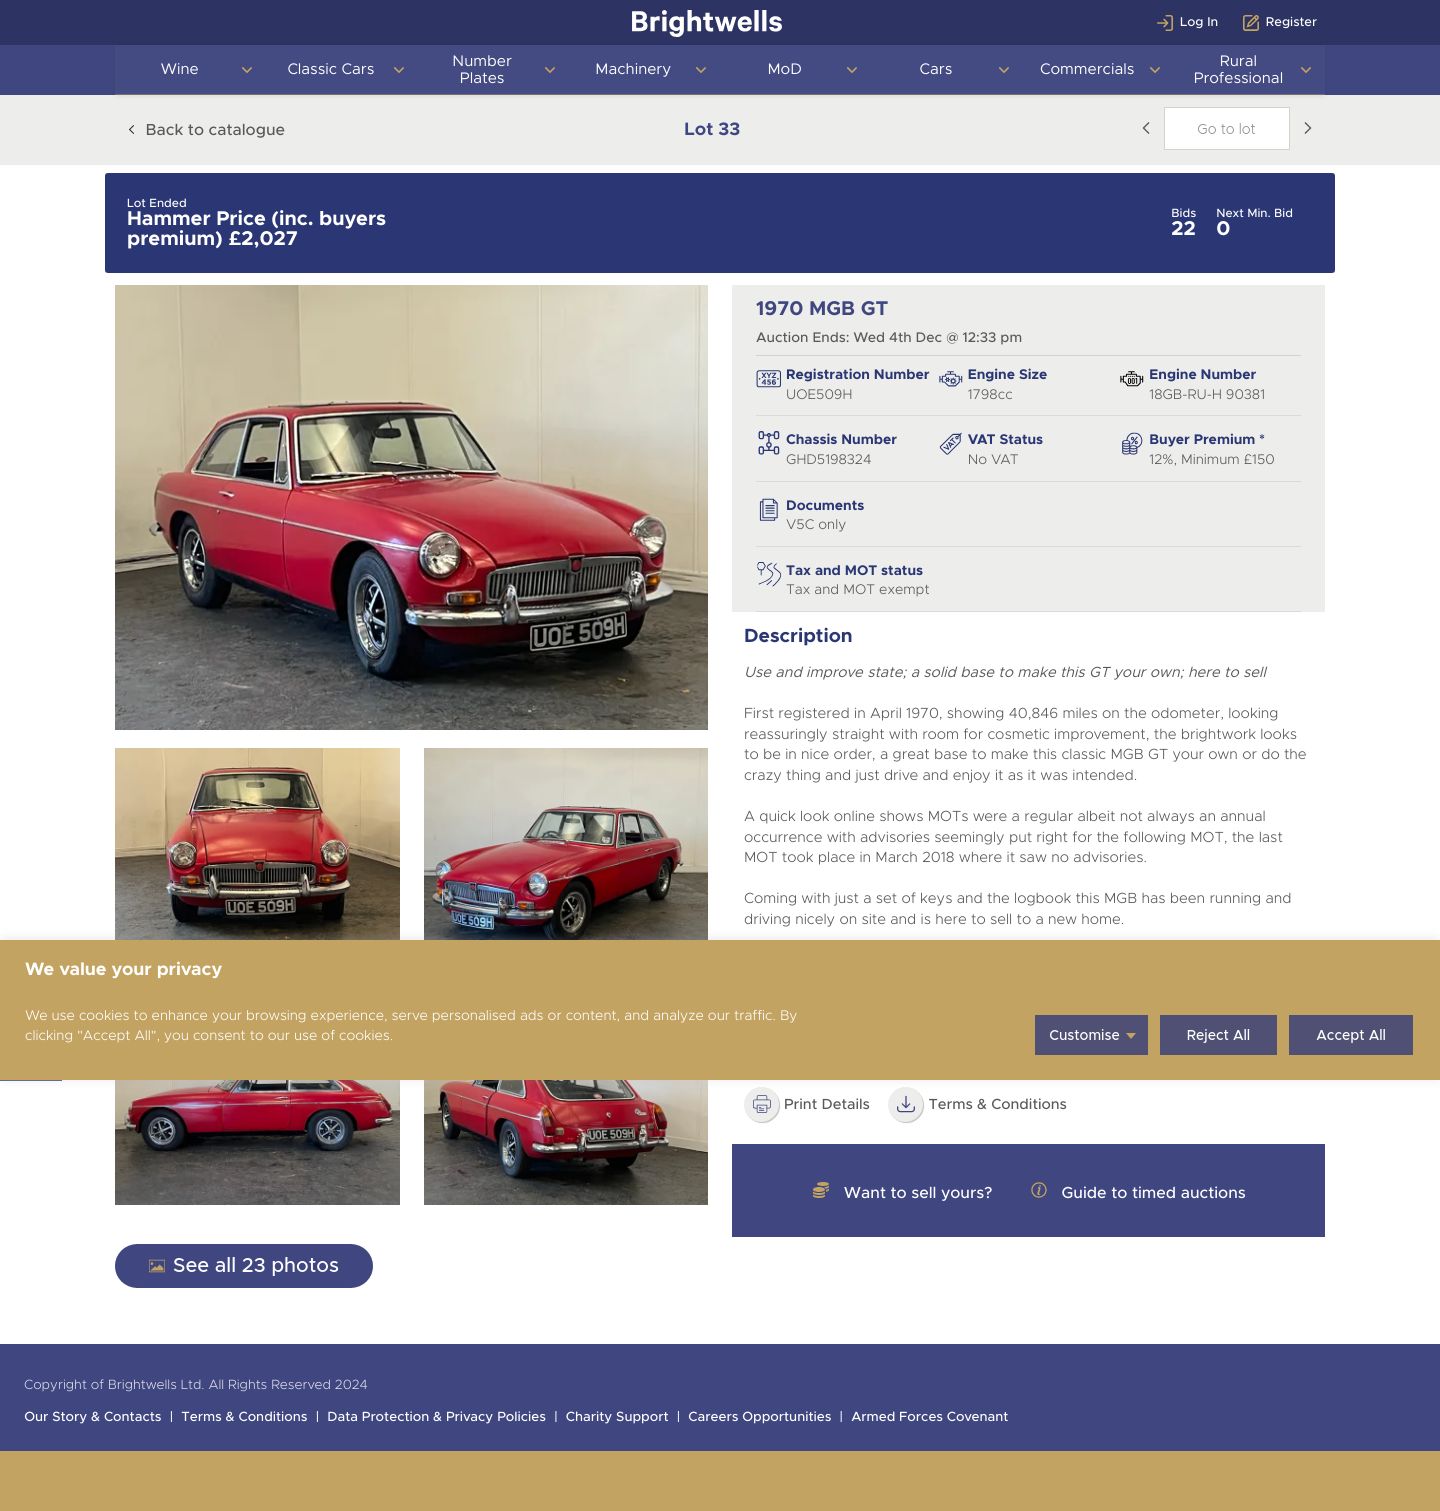Click the Tax and MOT status icon
The height and width of the screenshot is (1511, 1440).
click(768, 573)
